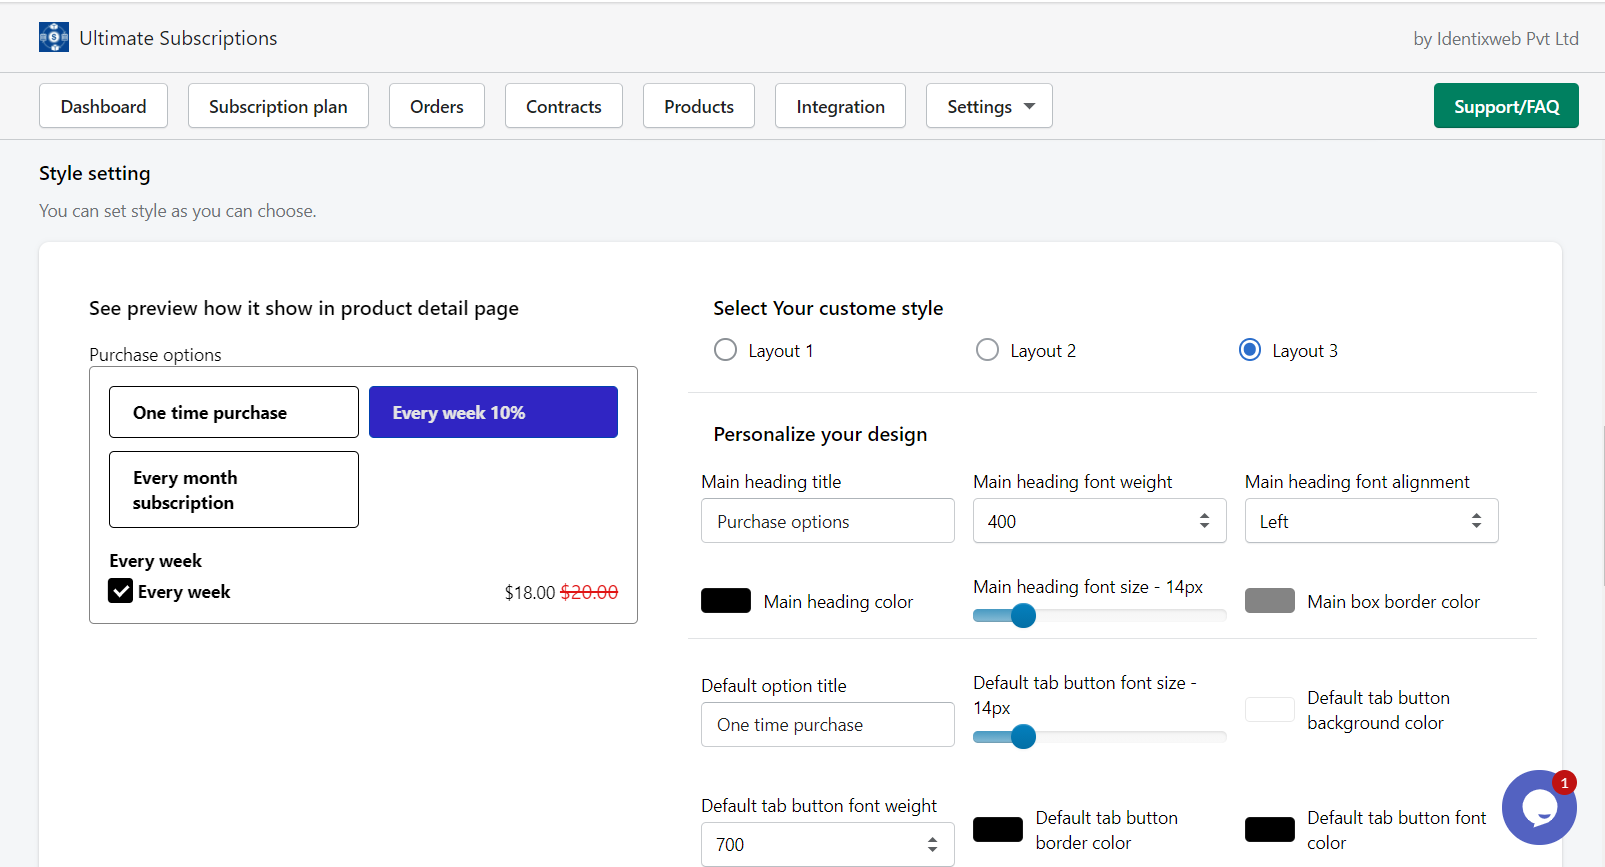The height and width of the screenshot is (867, 1605).
Task: Go to the Dashboard tab
Action: [x=103, y=106]
